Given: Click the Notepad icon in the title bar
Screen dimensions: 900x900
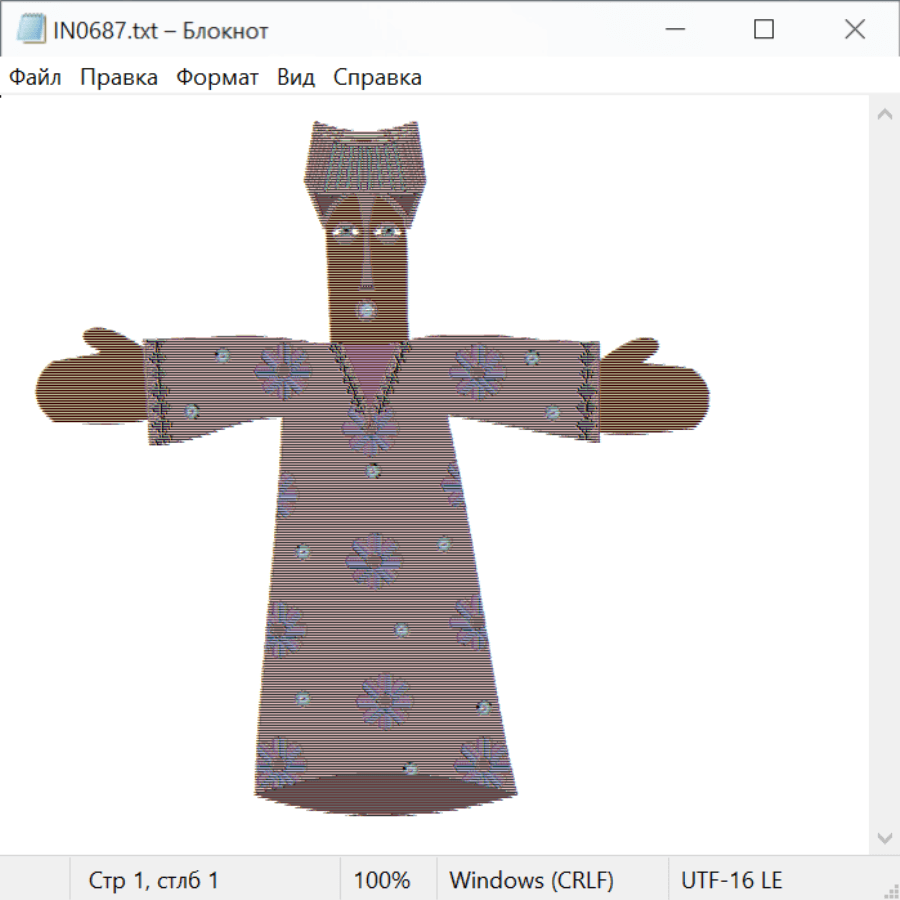Looking at the screenshot, I should pos(31,30).
